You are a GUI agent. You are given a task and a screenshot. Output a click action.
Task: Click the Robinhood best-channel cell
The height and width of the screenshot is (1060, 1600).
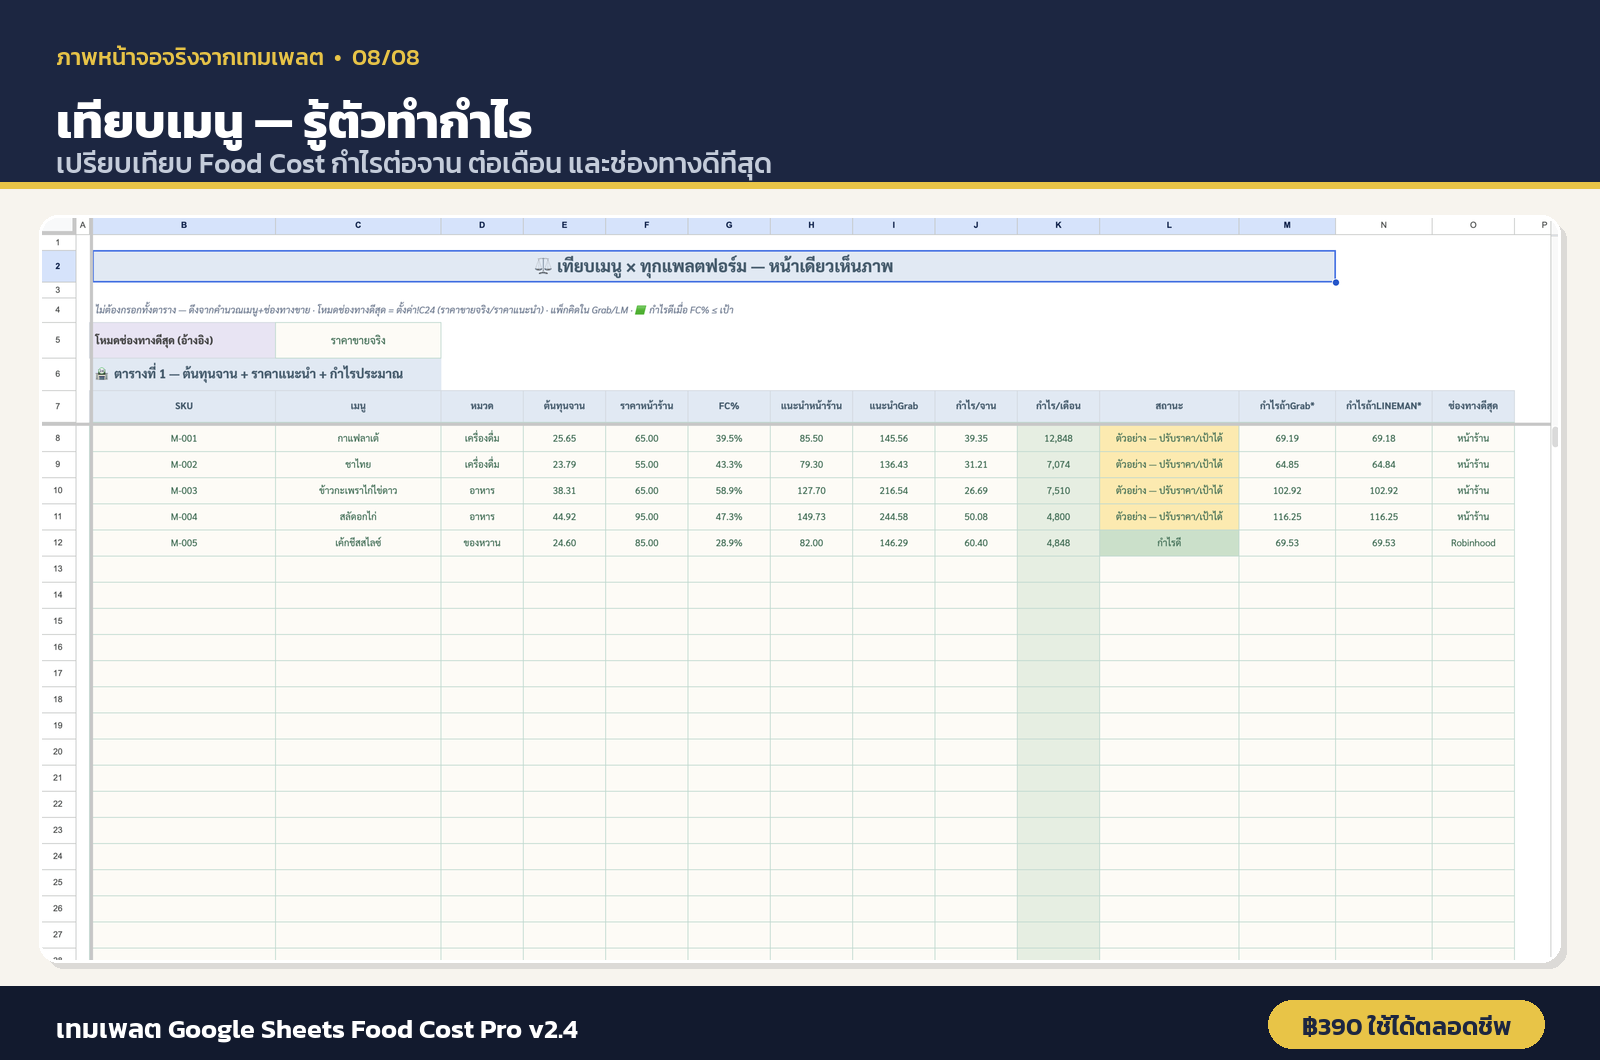(1473, 543)
